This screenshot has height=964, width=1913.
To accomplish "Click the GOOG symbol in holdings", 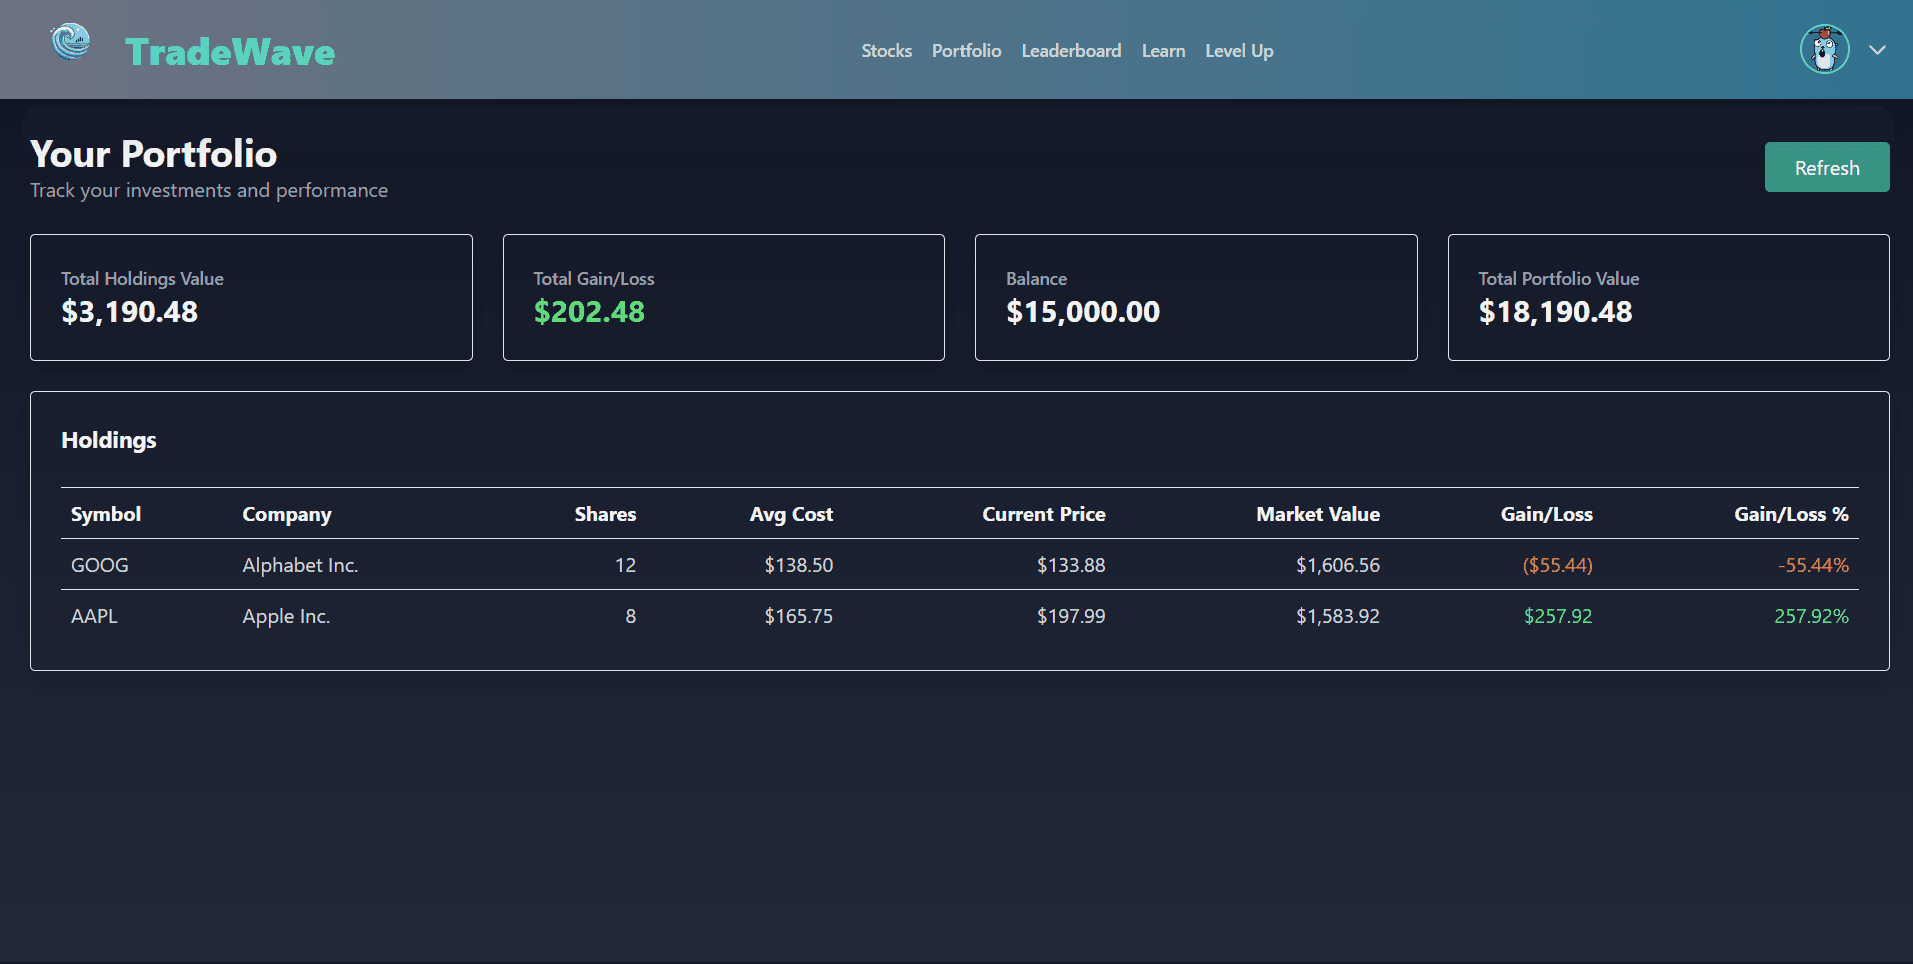I will pyautogui.click(x=99, y=565).
